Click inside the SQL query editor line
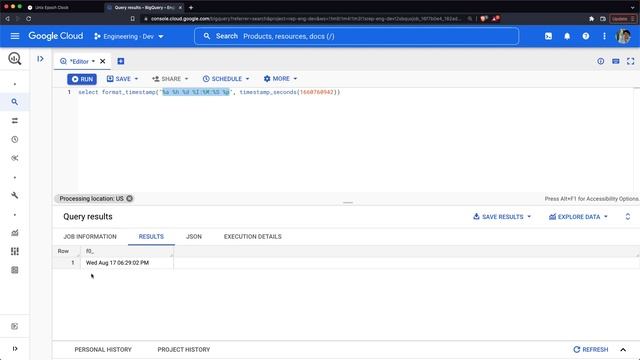 point(209,92)
